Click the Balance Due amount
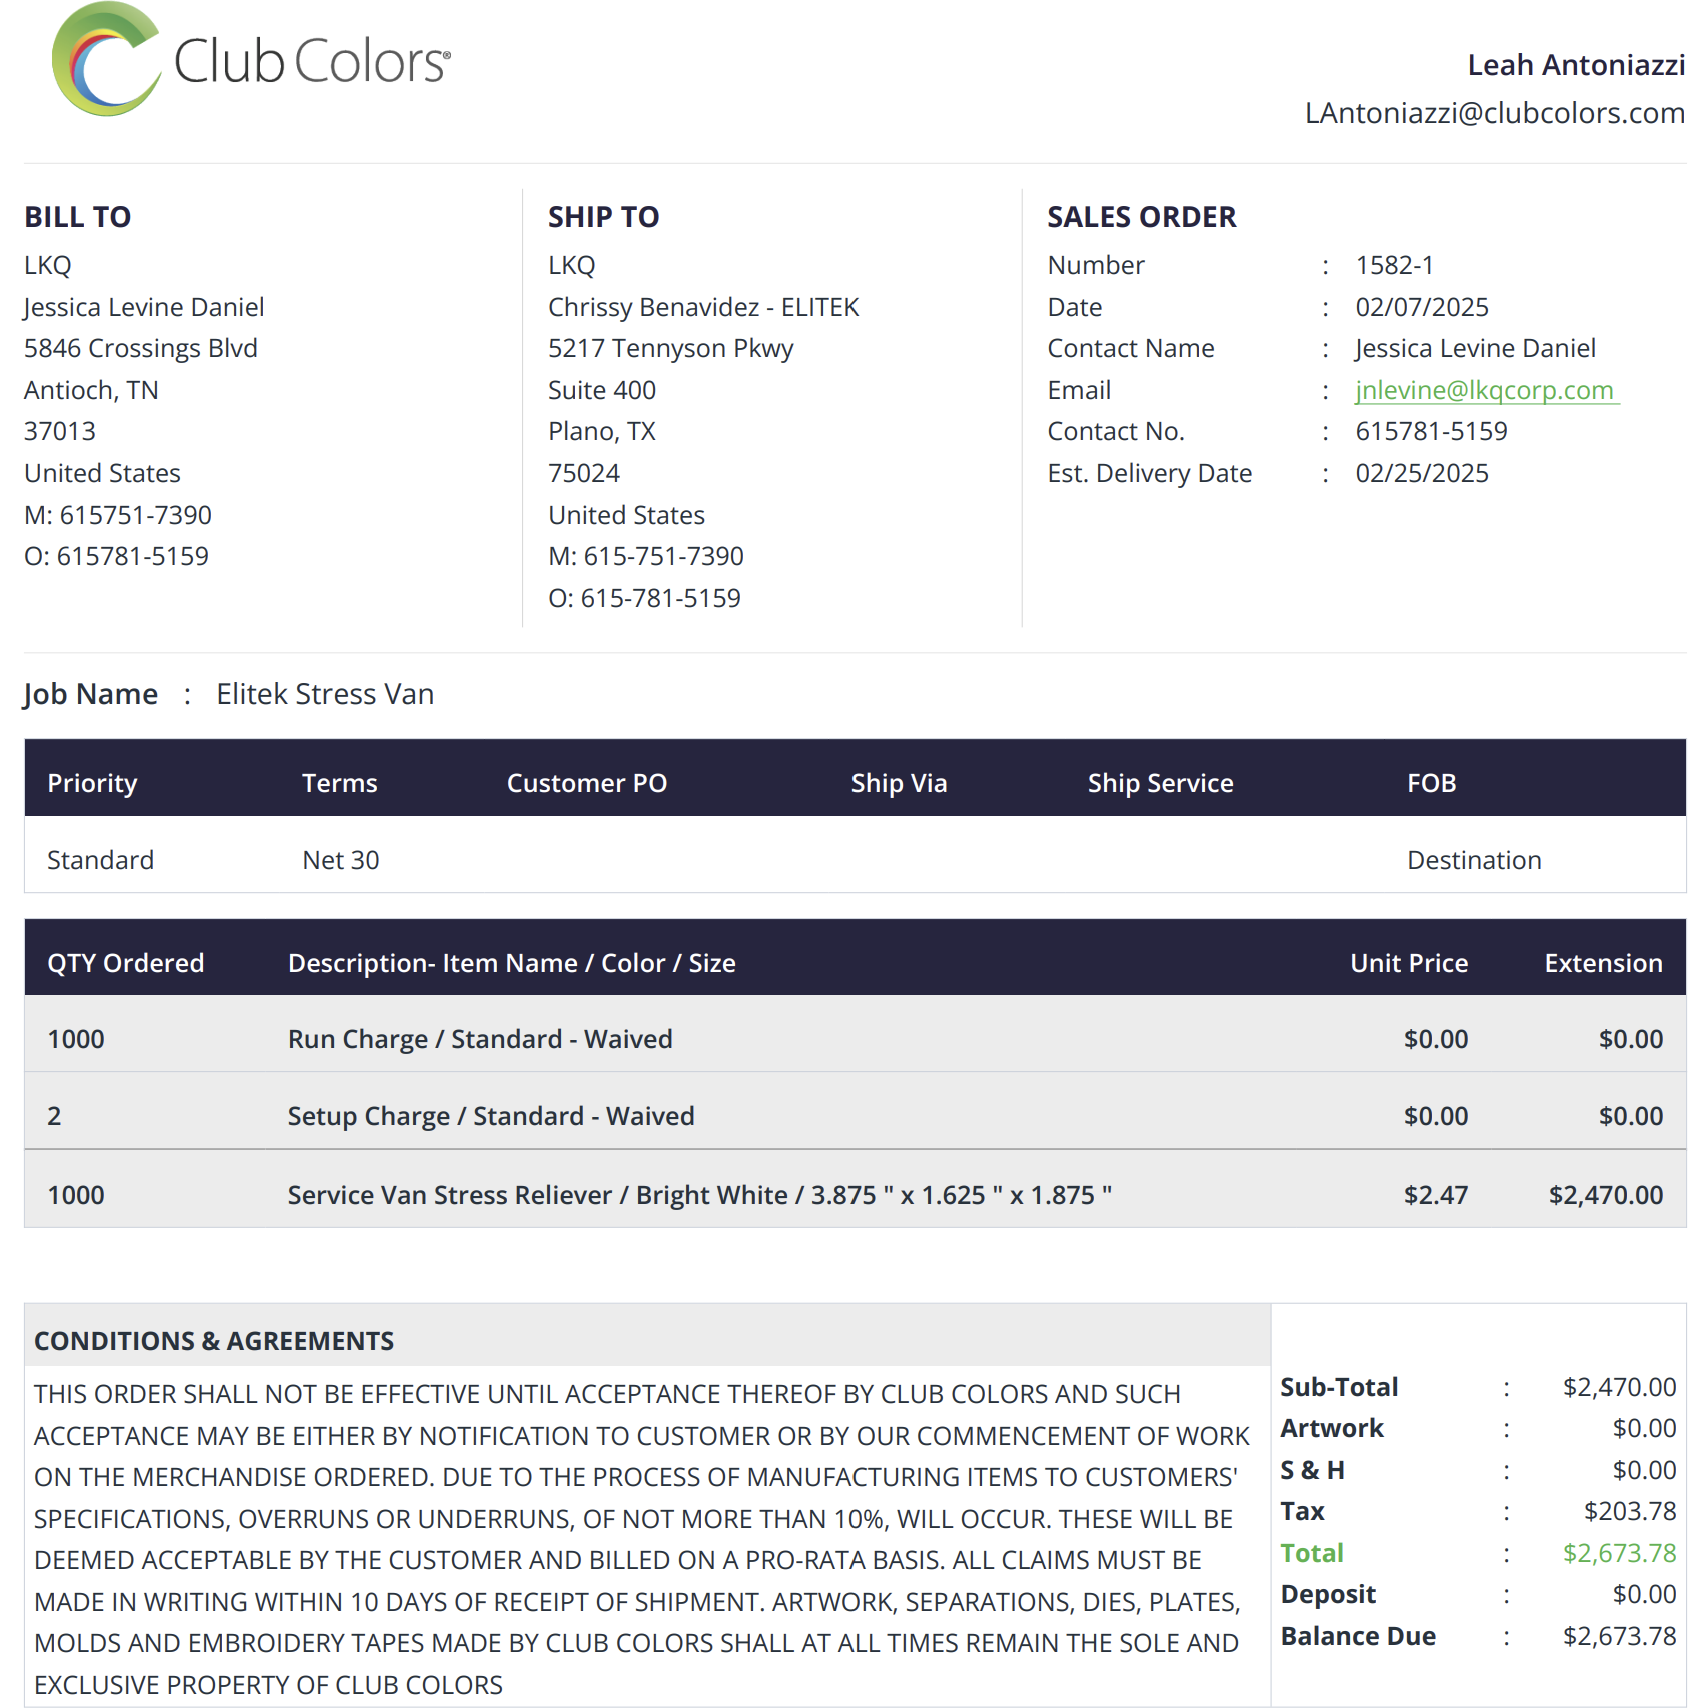Viewport: 1708px width, 1708px height. coord(1620,1636)
